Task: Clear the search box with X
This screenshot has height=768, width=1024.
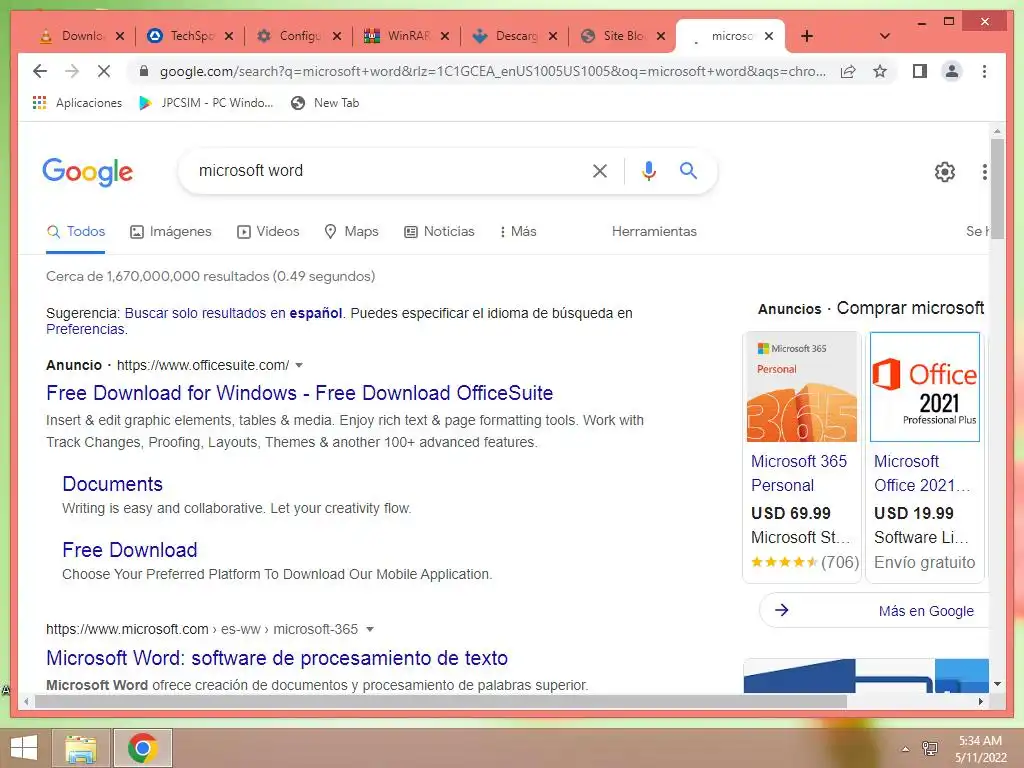Action: coord(600,171)
